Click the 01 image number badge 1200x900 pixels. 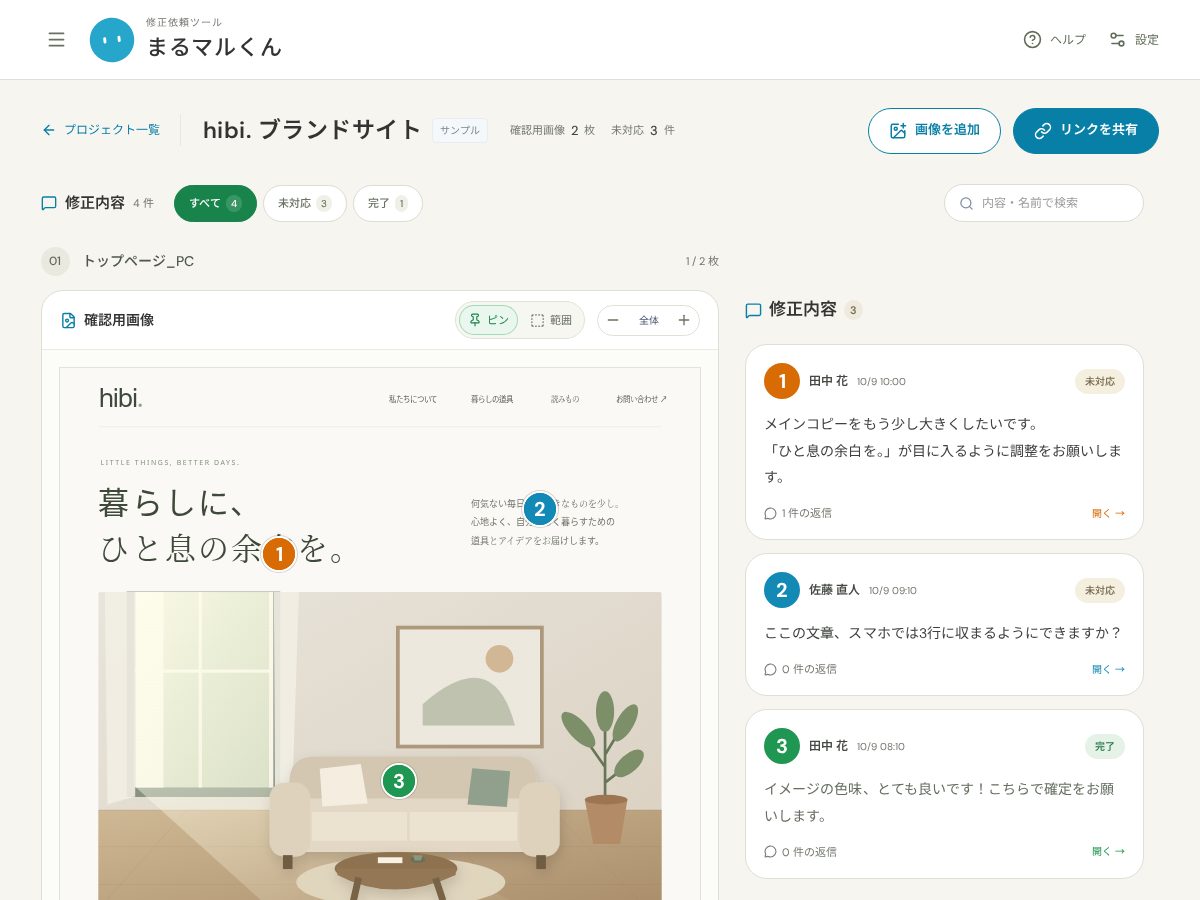(55, 261)
